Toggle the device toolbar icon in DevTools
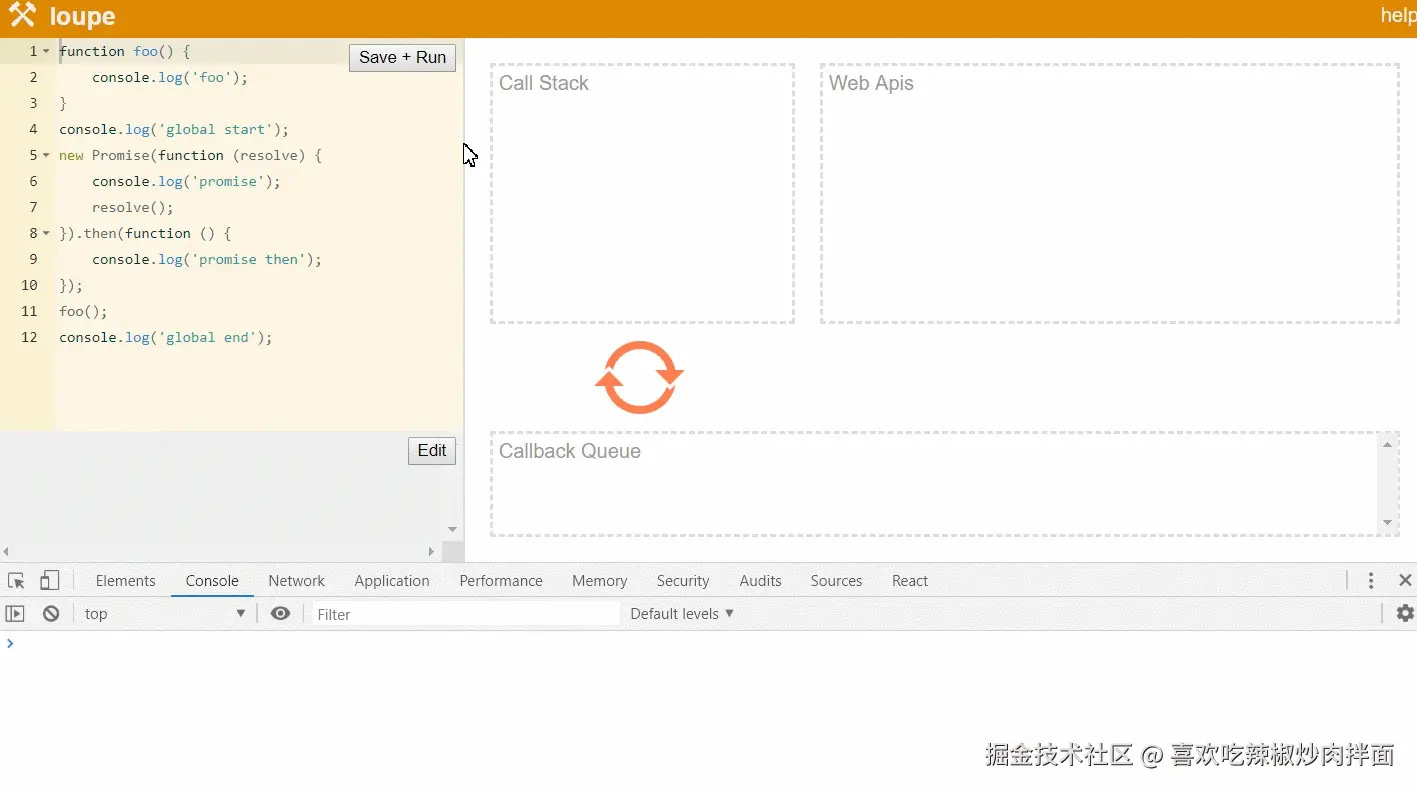The width and height of the screenshot is (1417, 791). 49,581
